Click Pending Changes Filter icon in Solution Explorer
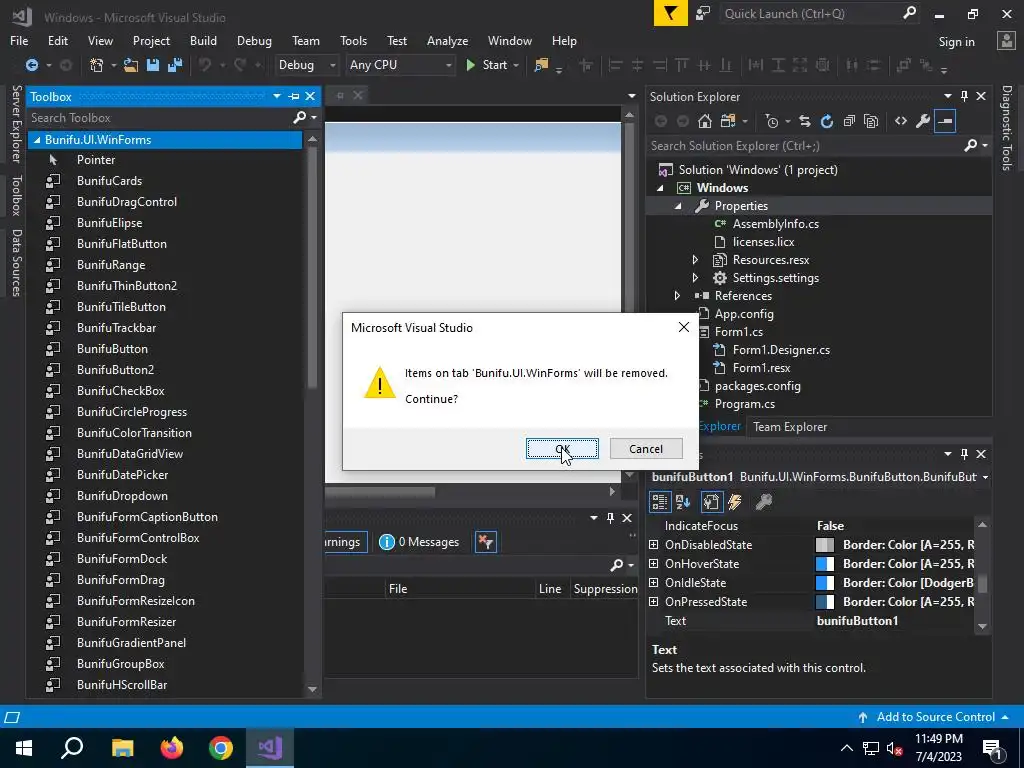The image size is (1024, 768). 772,121
